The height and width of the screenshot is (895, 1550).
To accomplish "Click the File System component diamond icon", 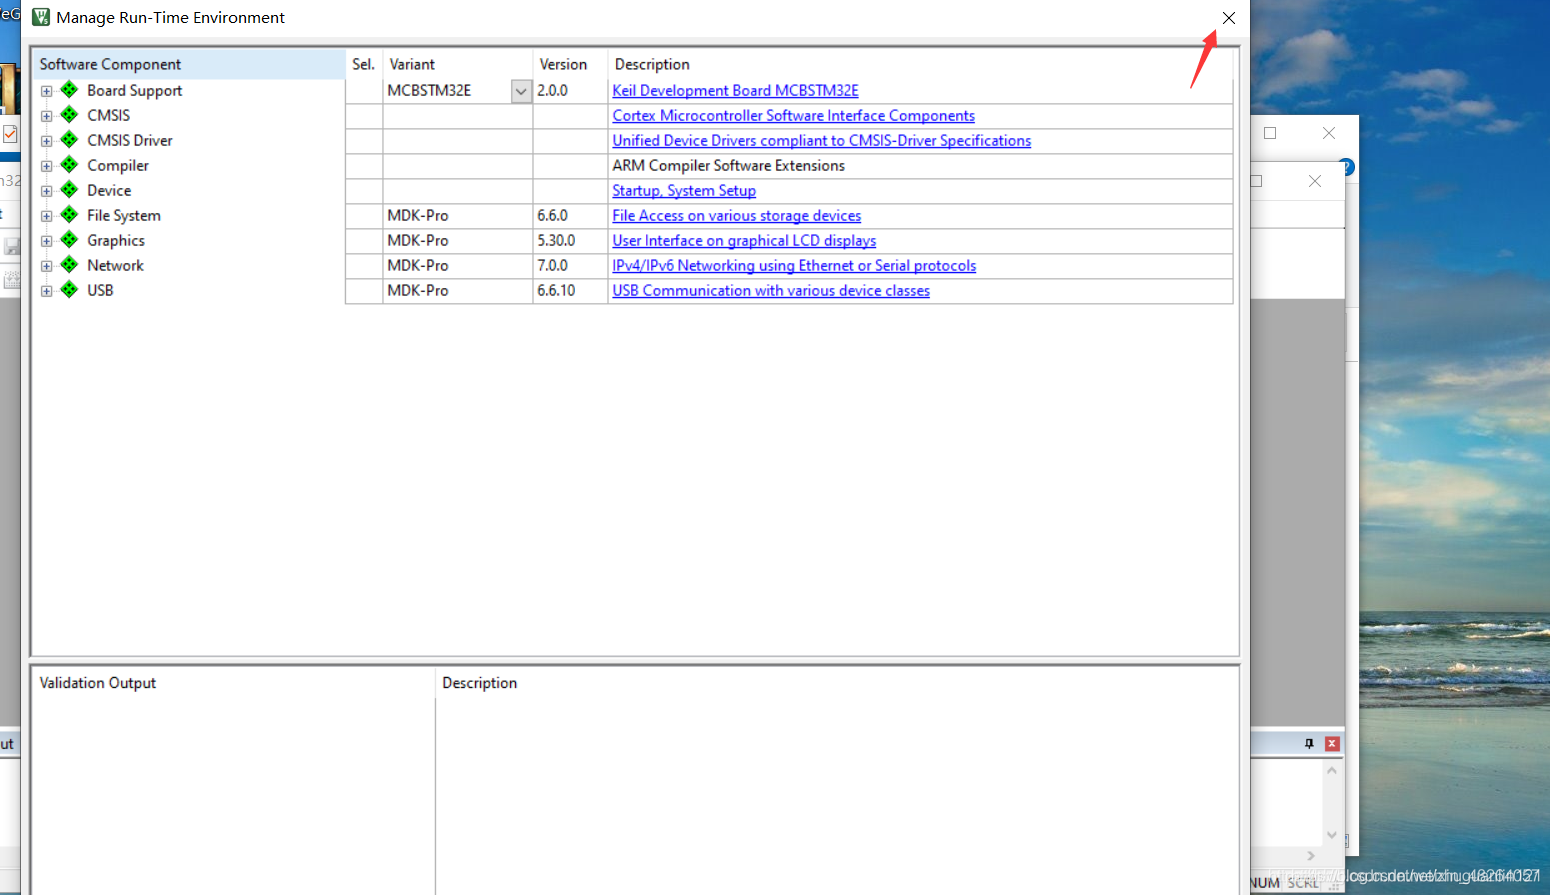I will [69, 215].
